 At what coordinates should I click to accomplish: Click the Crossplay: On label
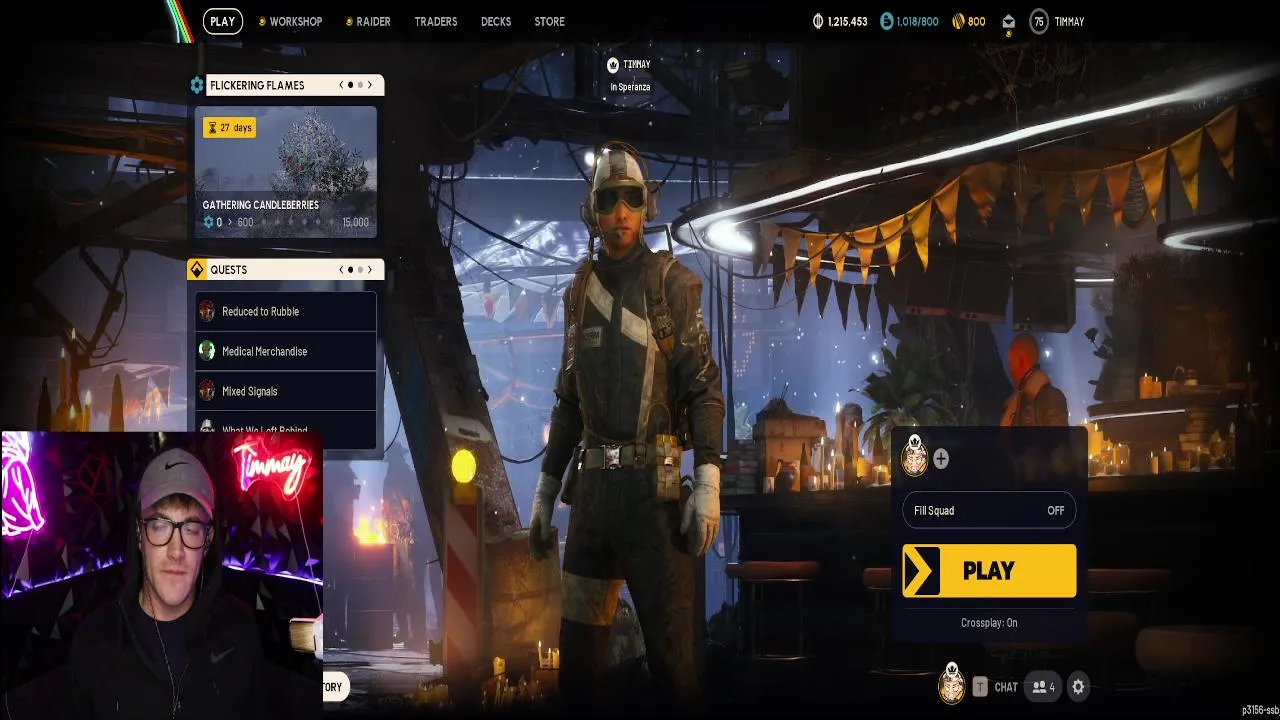coord(989,623)
